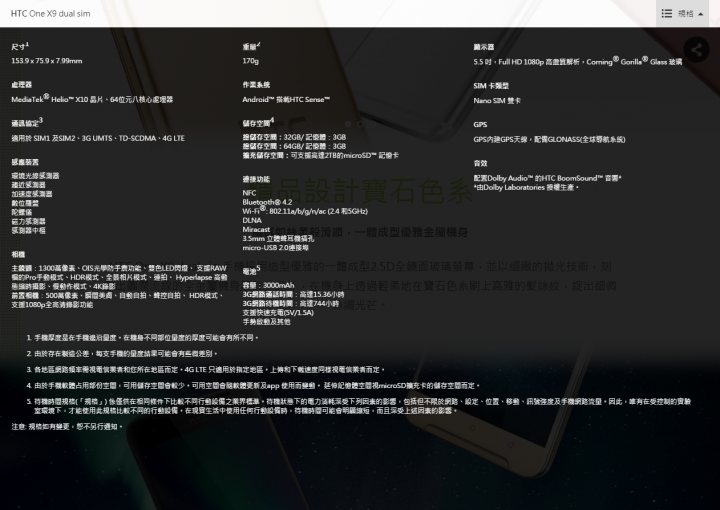
Task: Click the SIM 卡類型 heading
Action: pyautogui.click(x=491, y=86)
